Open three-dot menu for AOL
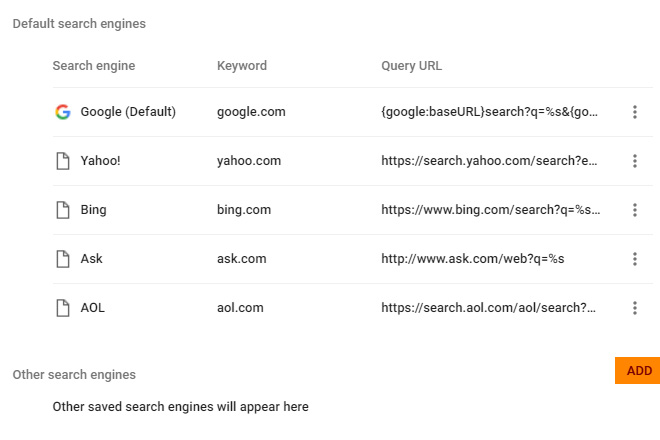 tap(635, 308)
